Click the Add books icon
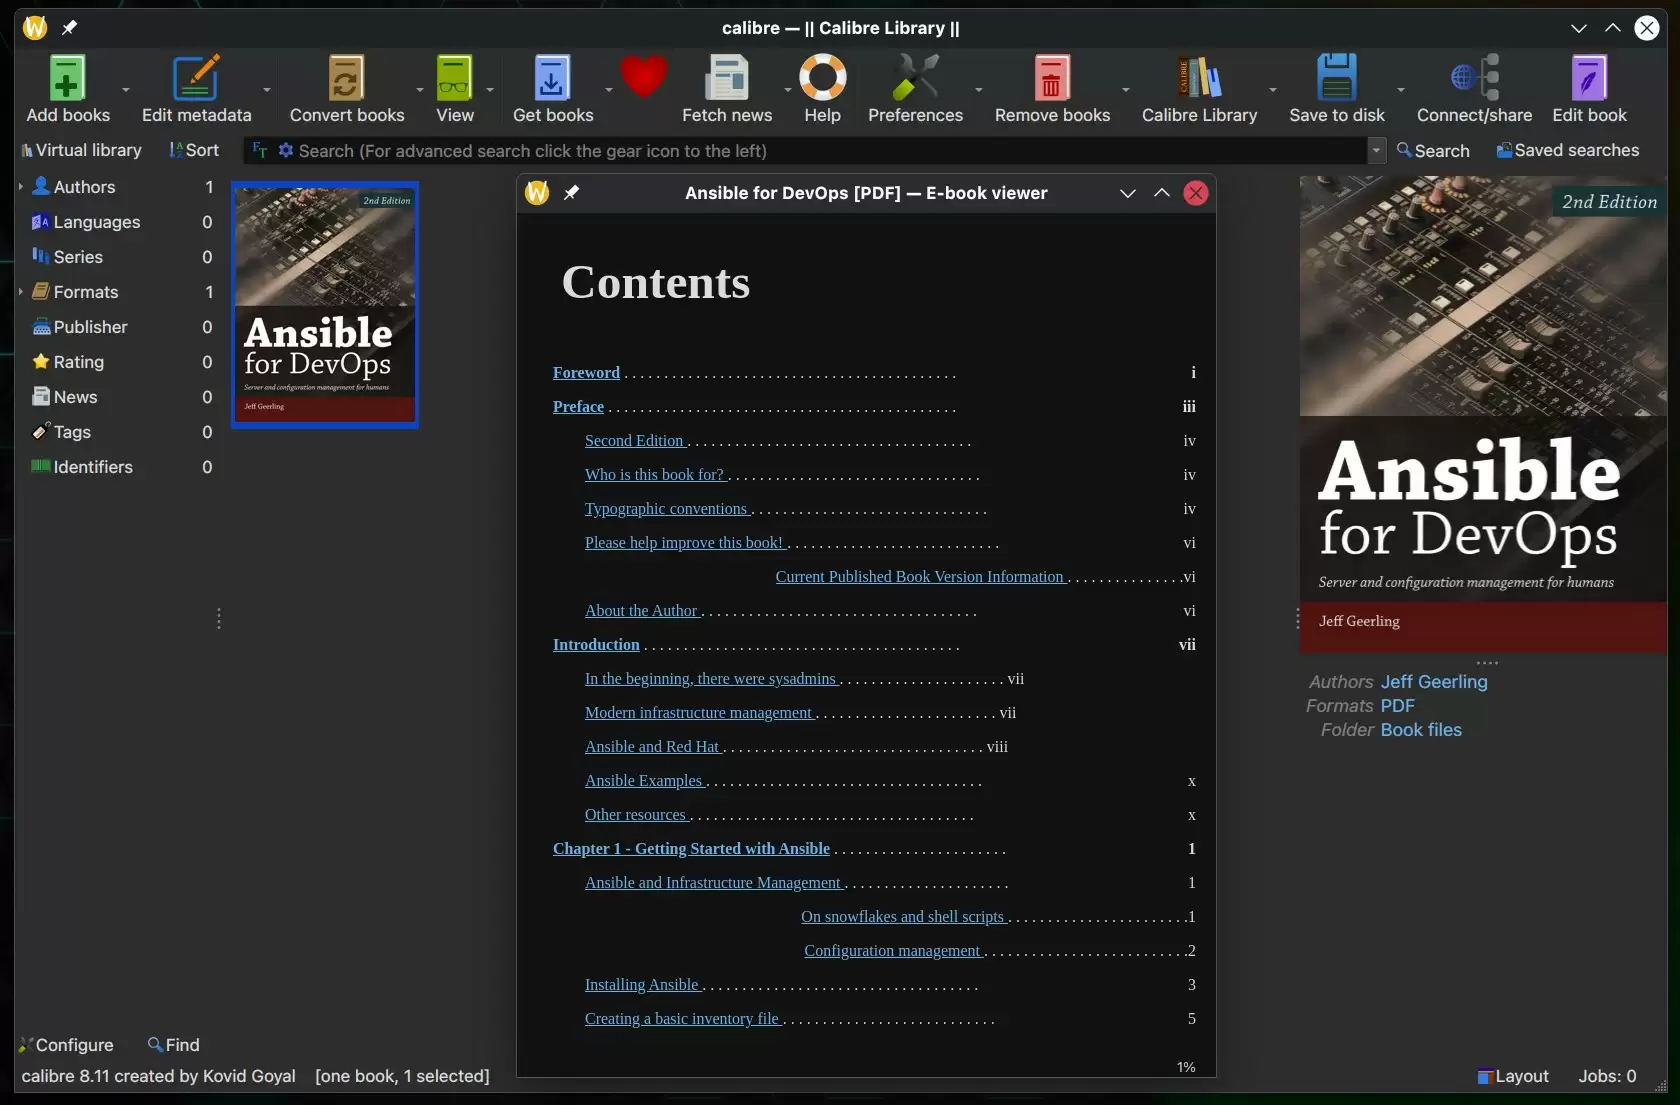Viewport: 1680px width, 1105px height. [67, 80]
